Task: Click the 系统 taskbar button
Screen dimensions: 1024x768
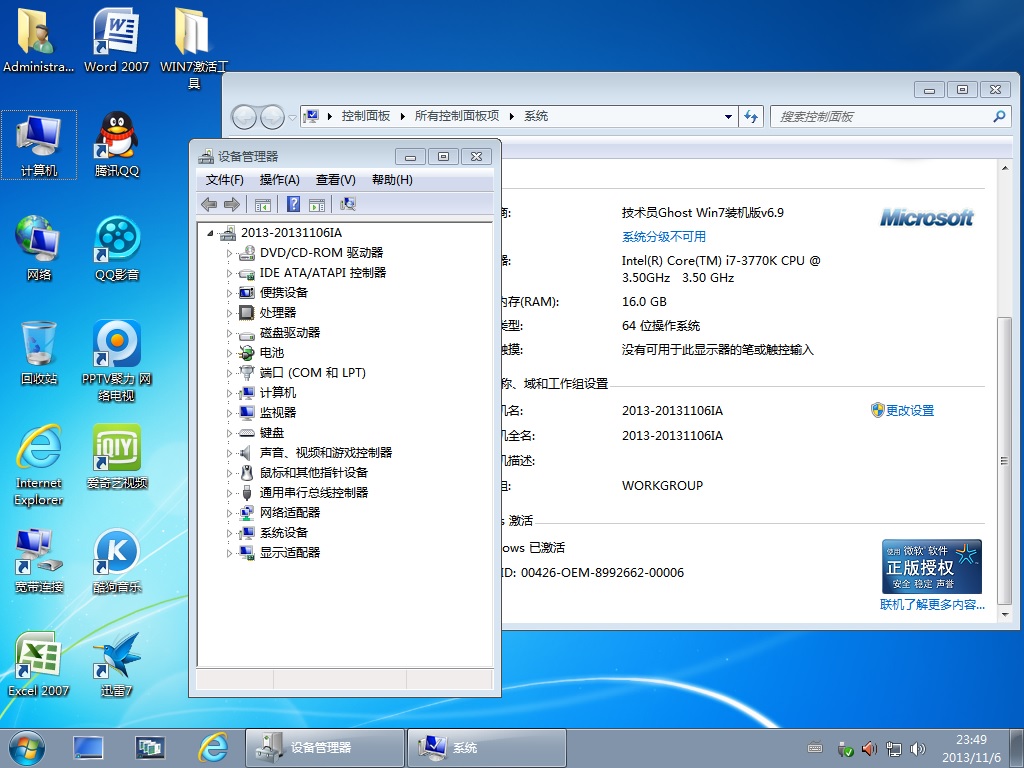Action: point(487,748)
